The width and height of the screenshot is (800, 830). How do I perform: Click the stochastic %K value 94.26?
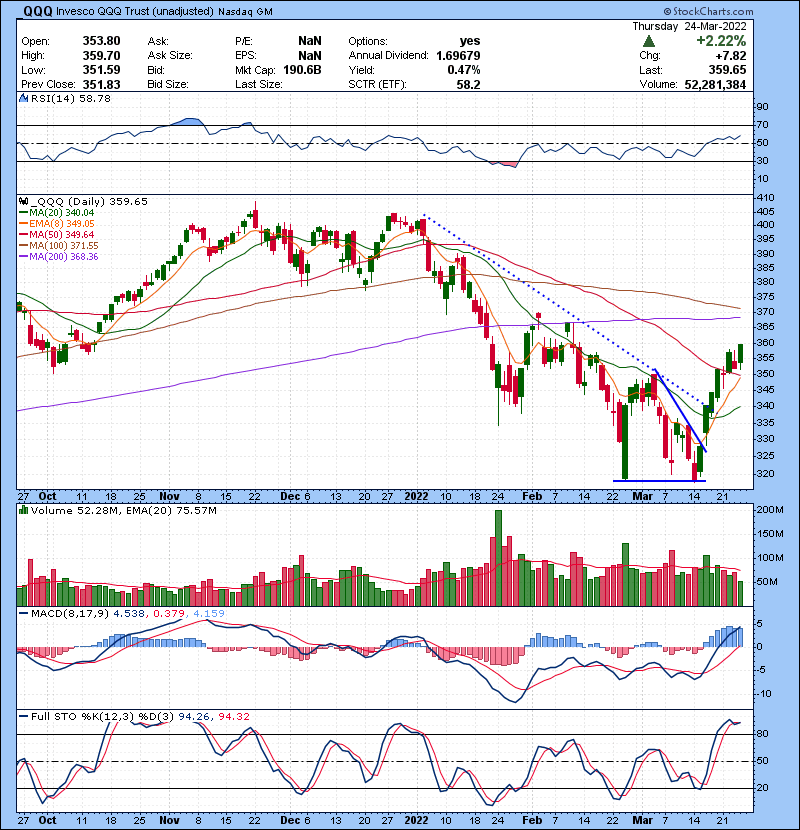pyautogui.click(x=194, y=717)
